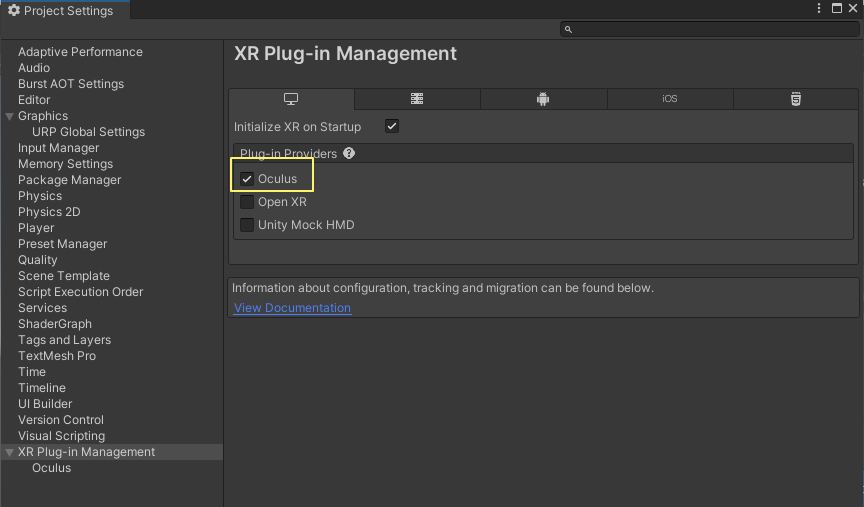
Task: Select the Standalone desktop platform tab
Action: [291, 99]
